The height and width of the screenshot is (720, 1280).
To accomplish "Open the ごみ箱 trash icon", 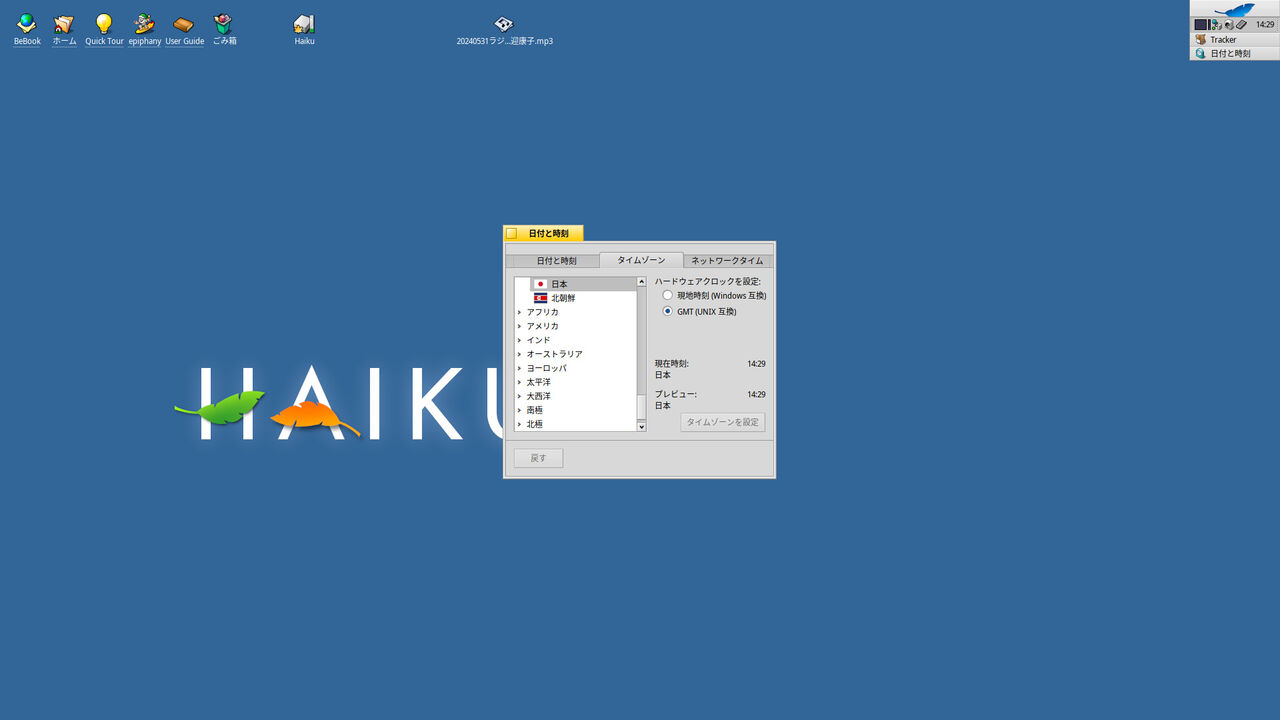I will [x=223, y=24].
